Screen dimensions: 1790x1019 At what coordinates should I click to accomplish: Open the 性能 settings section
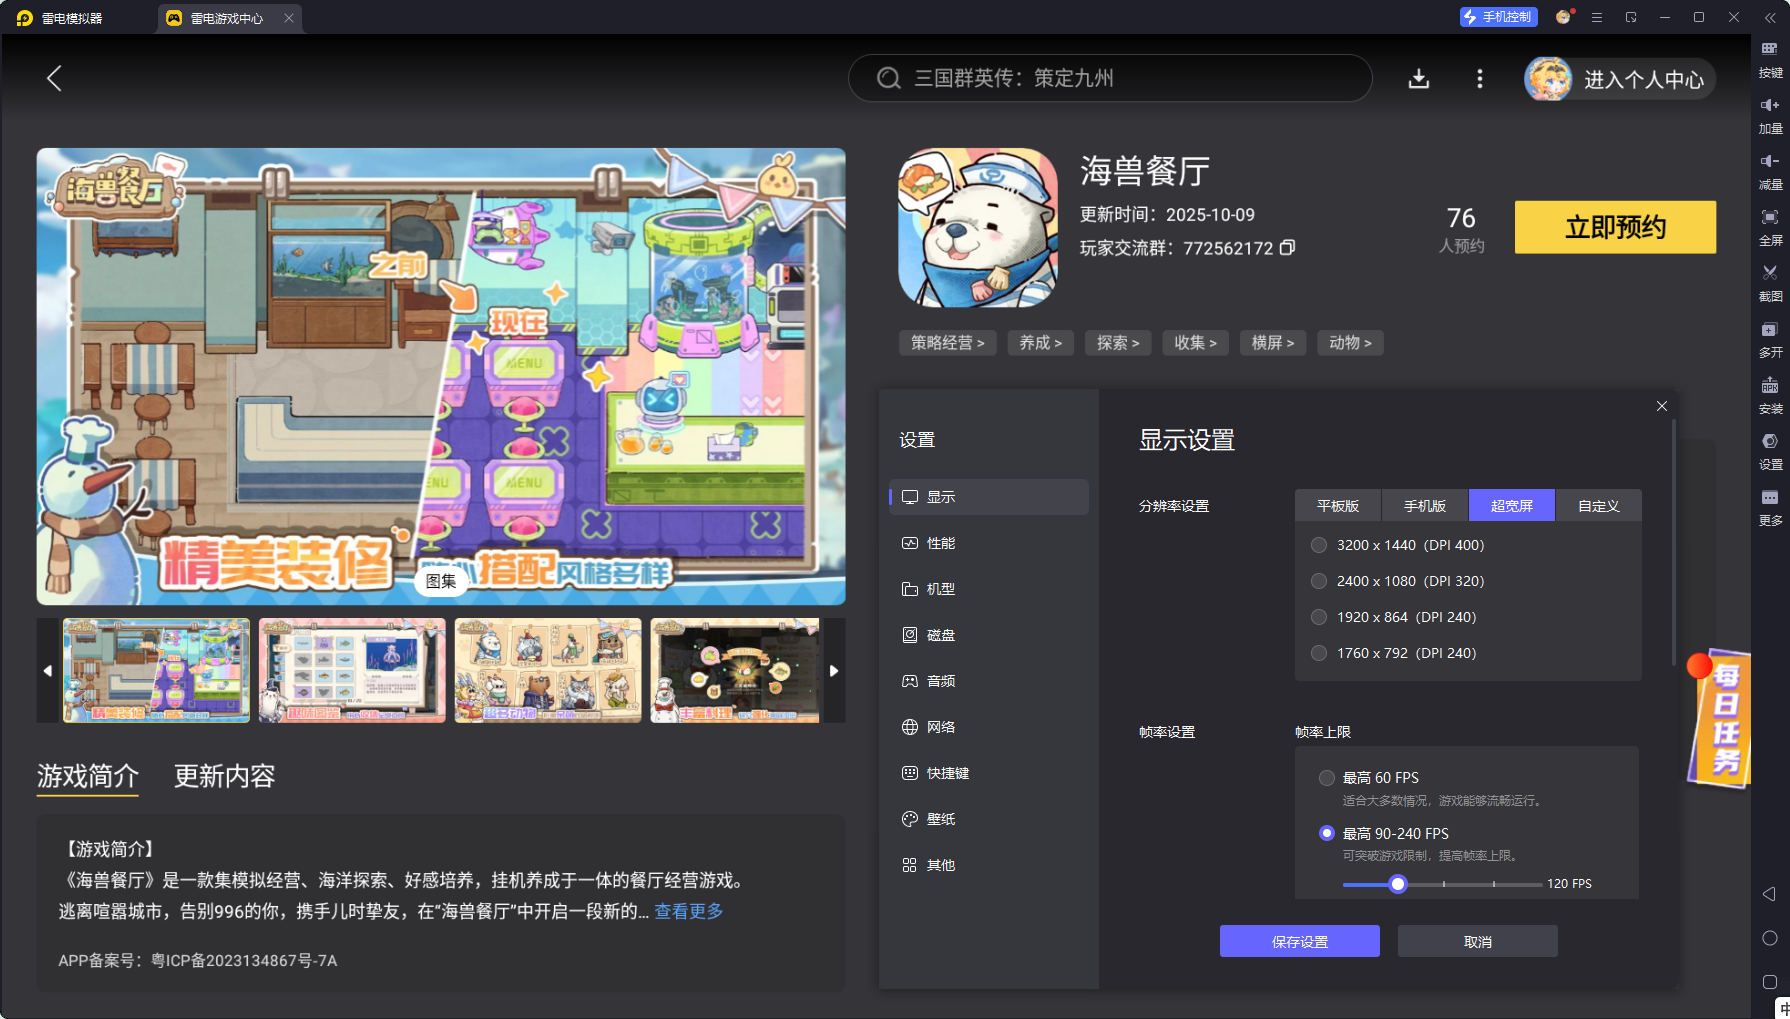[x=989, y=543]
